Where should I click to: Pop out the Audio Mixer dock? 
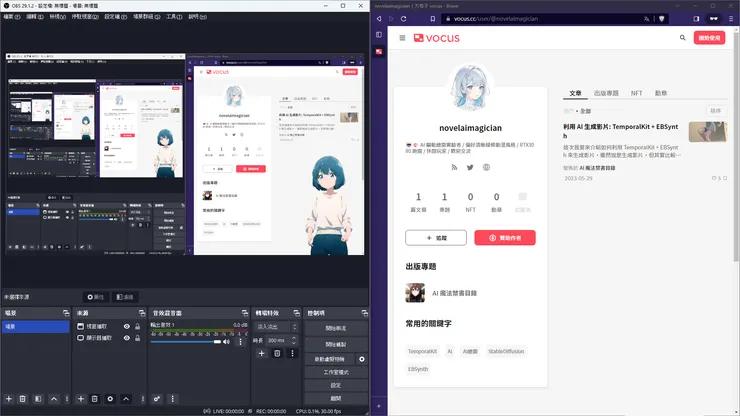tap(244, 313)
